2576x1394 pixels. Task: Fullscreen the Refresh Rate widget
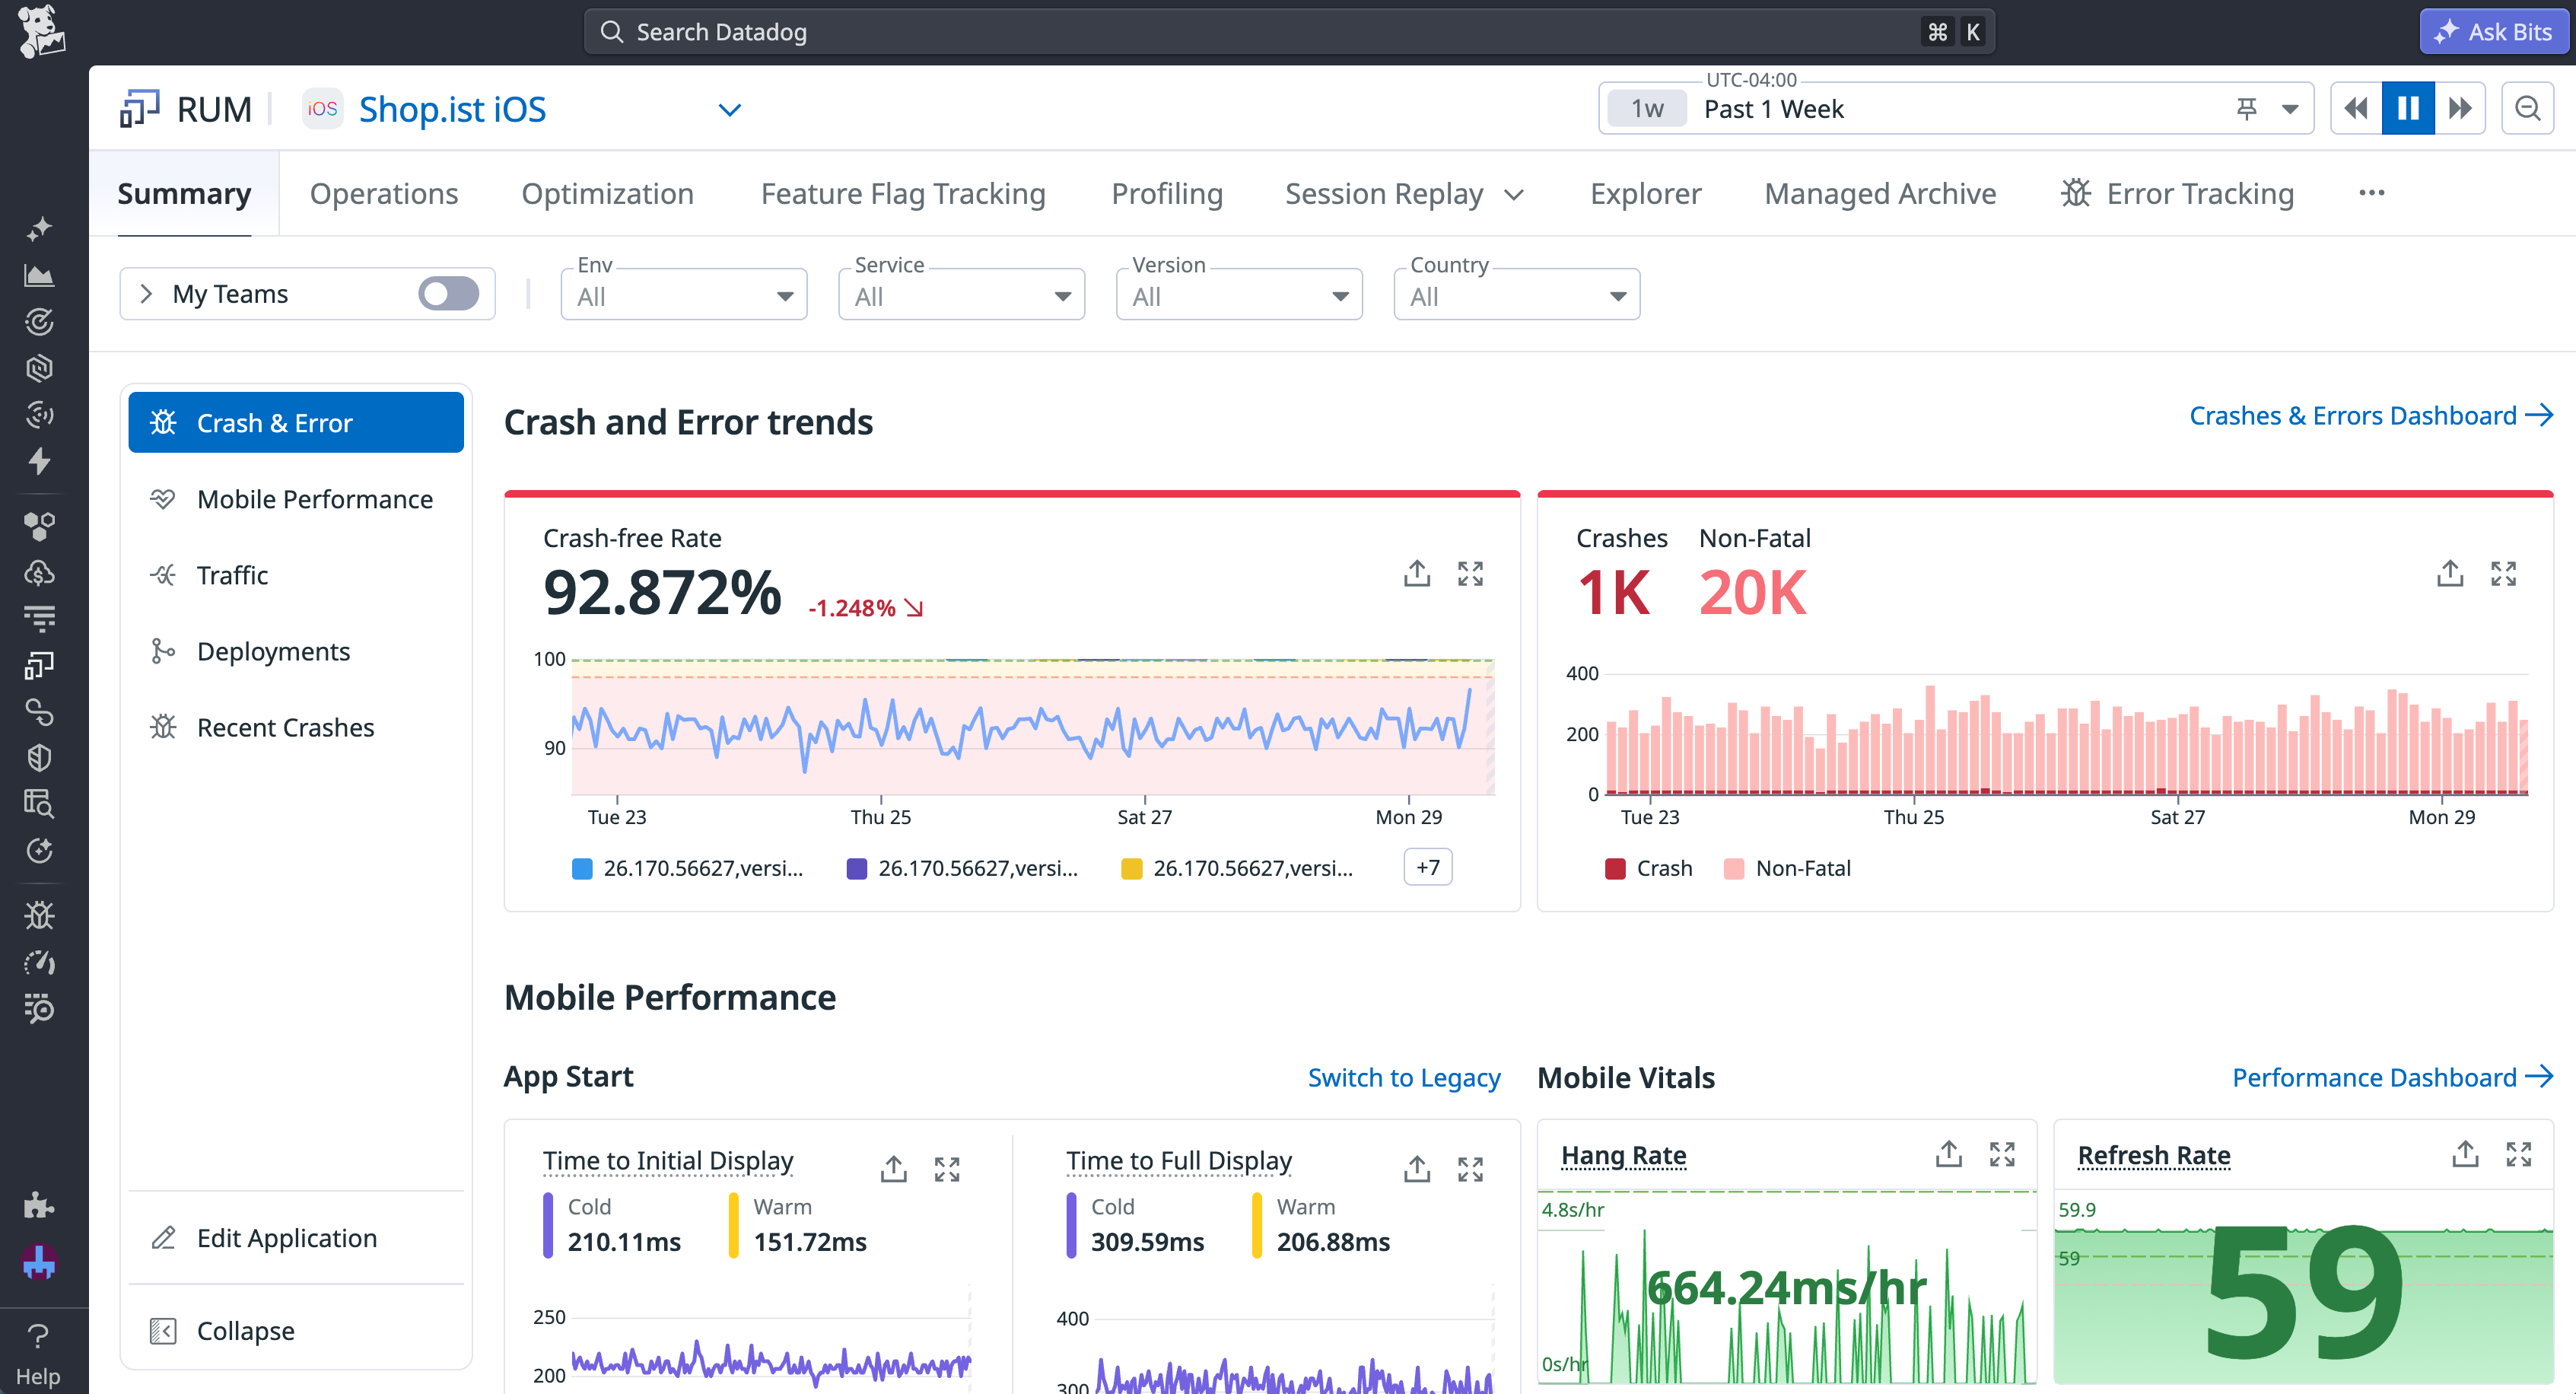point(2519,1154)
